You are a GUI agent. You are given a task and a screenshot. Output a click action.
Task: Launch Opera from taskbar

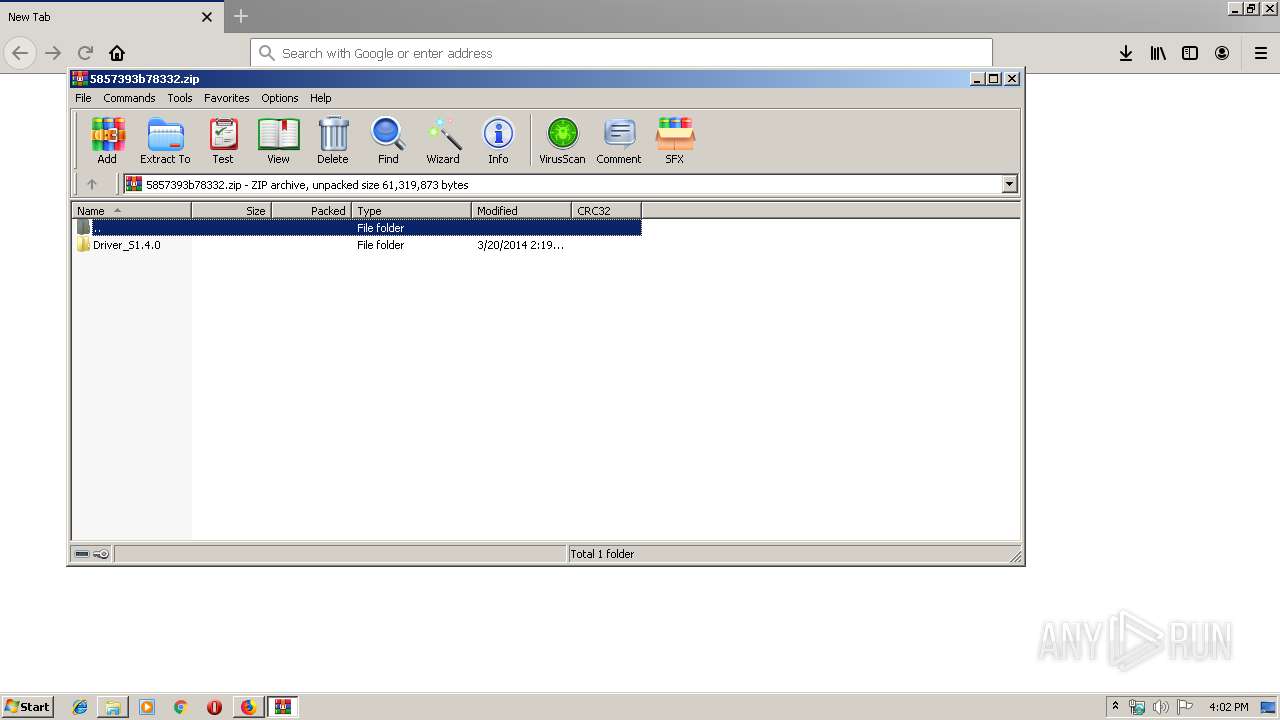214,707
